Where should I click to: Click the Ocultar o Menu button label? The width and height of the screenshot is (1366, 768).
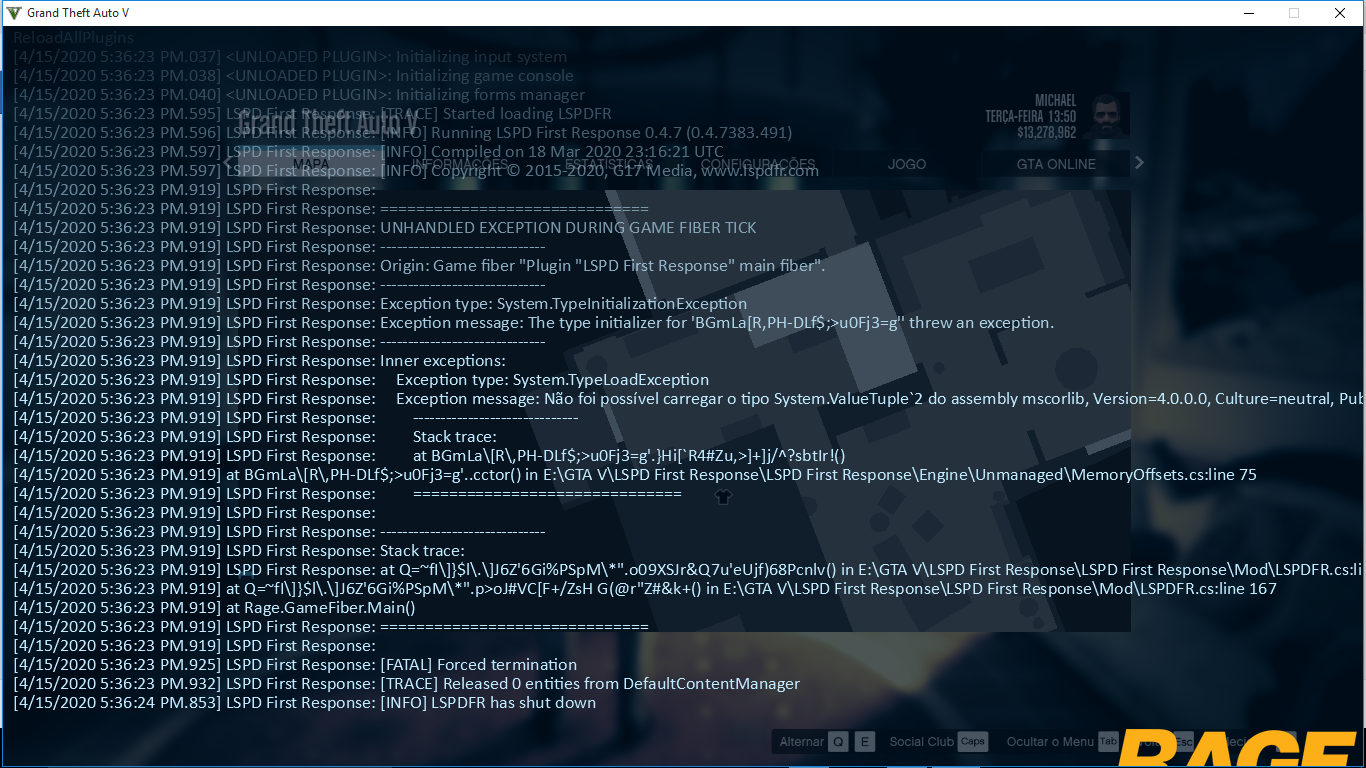pos(1050,742)
